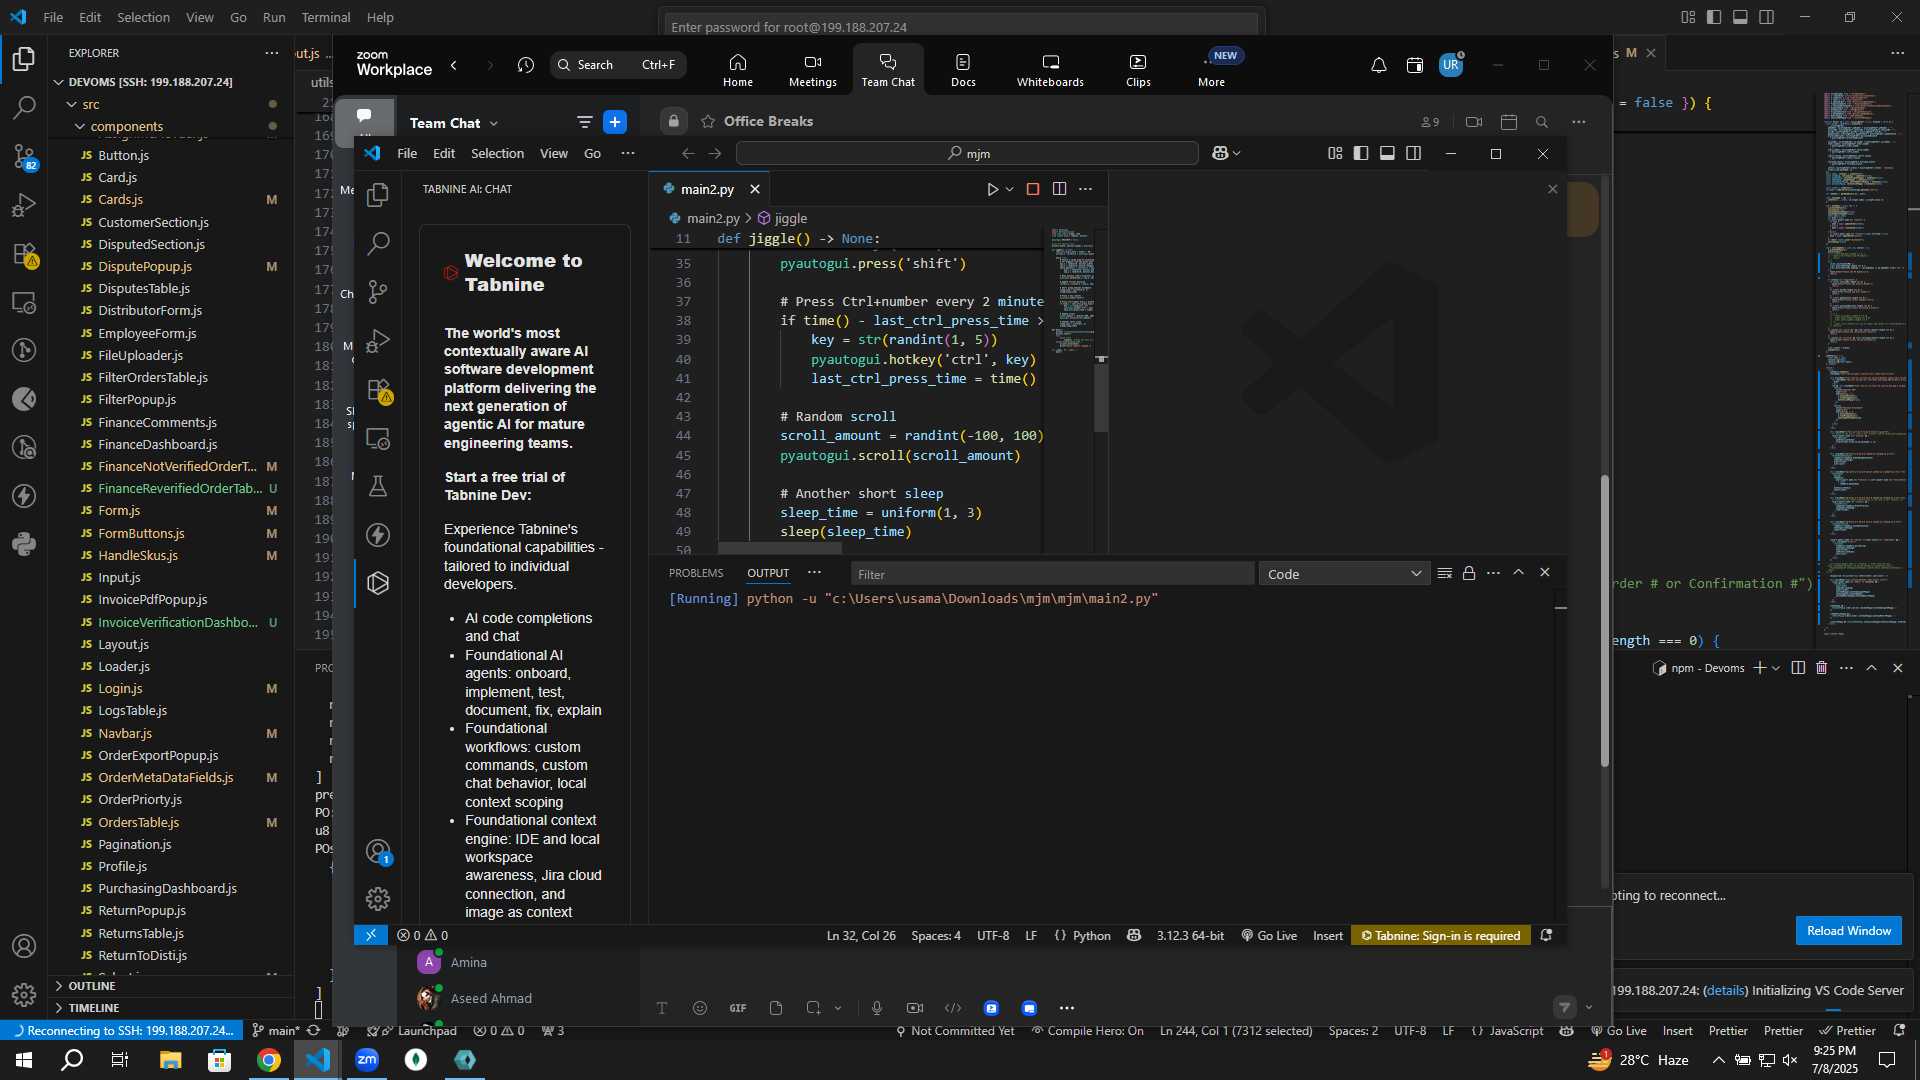Open Explorer in outer VS Code activity bar
The height and width of the screenshot is (1080, 1920).
(x=24, y=59)
